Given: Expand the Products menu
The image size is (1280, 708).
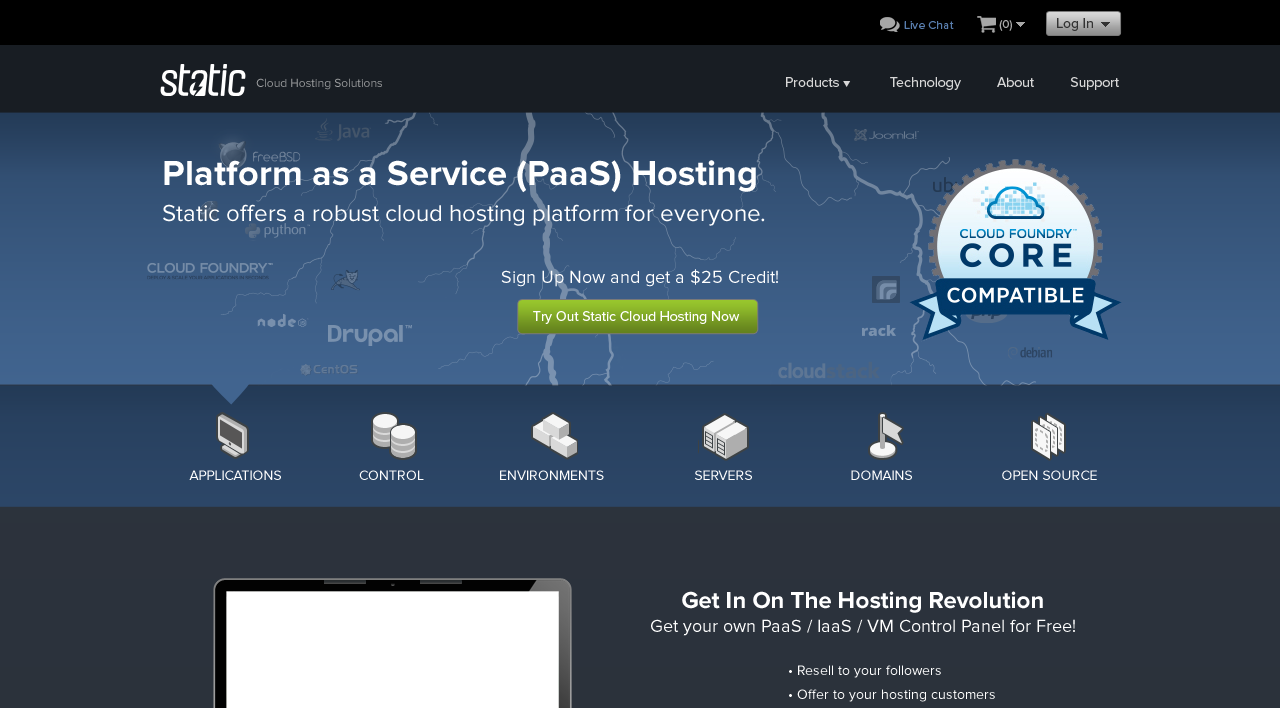Looking at the screenshot, I should [x=817, y=82].
